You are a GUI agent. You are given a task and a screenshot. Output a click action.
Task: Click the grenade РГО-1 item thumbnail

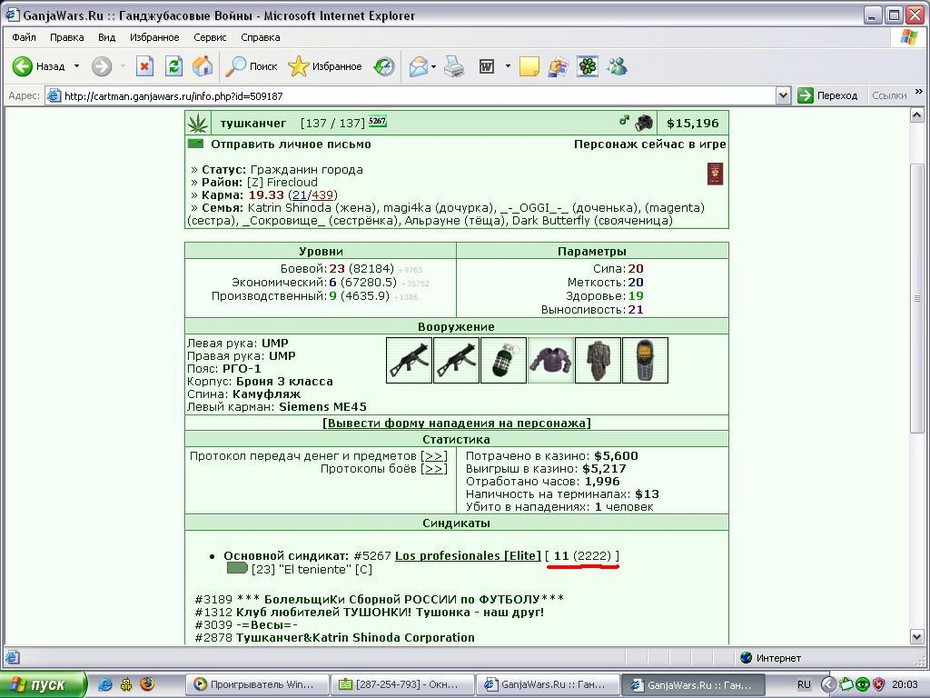pyautogui.click(x=504, y=361)
